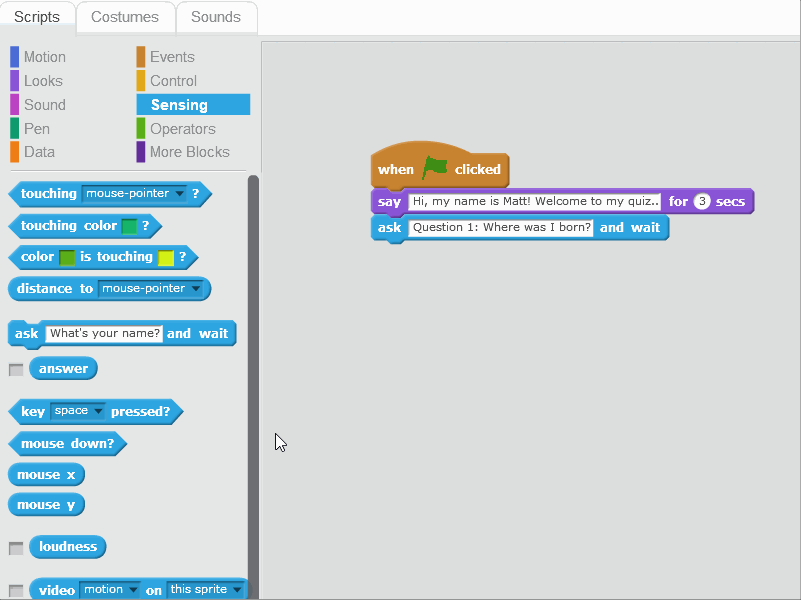
Task: Toggle the video motion reporter checkbox
Action: pos(16,591)
